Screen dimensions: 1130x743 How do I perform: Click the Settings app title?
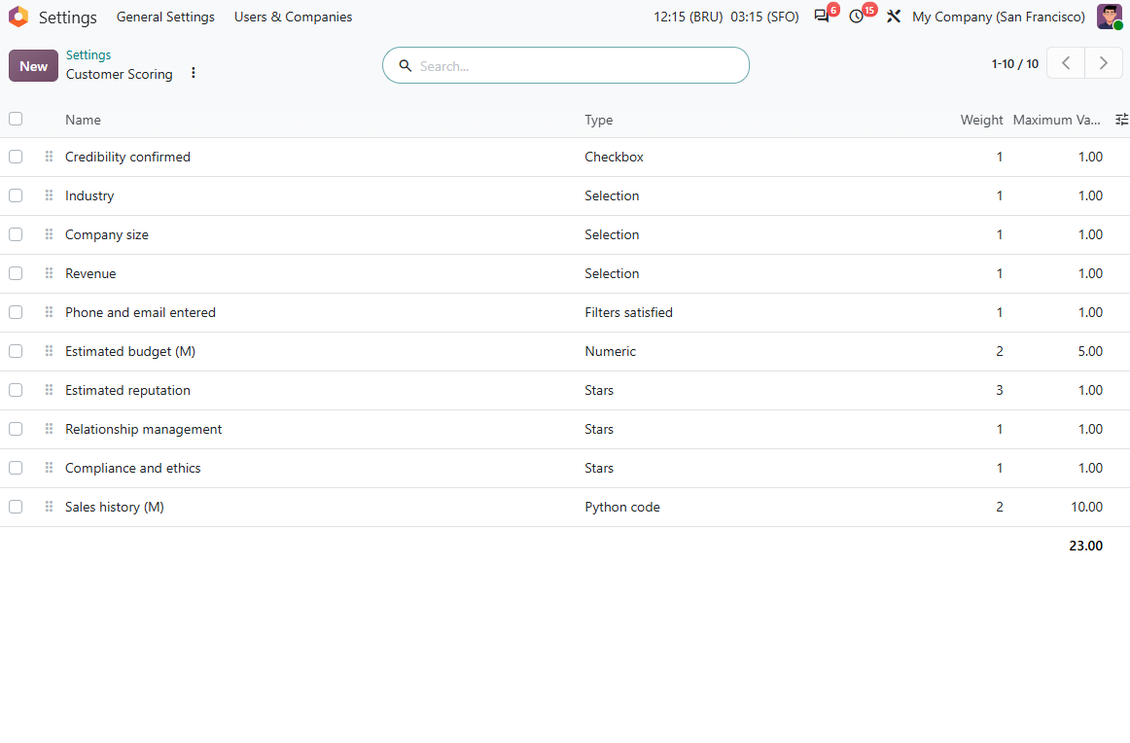[68, 17]
